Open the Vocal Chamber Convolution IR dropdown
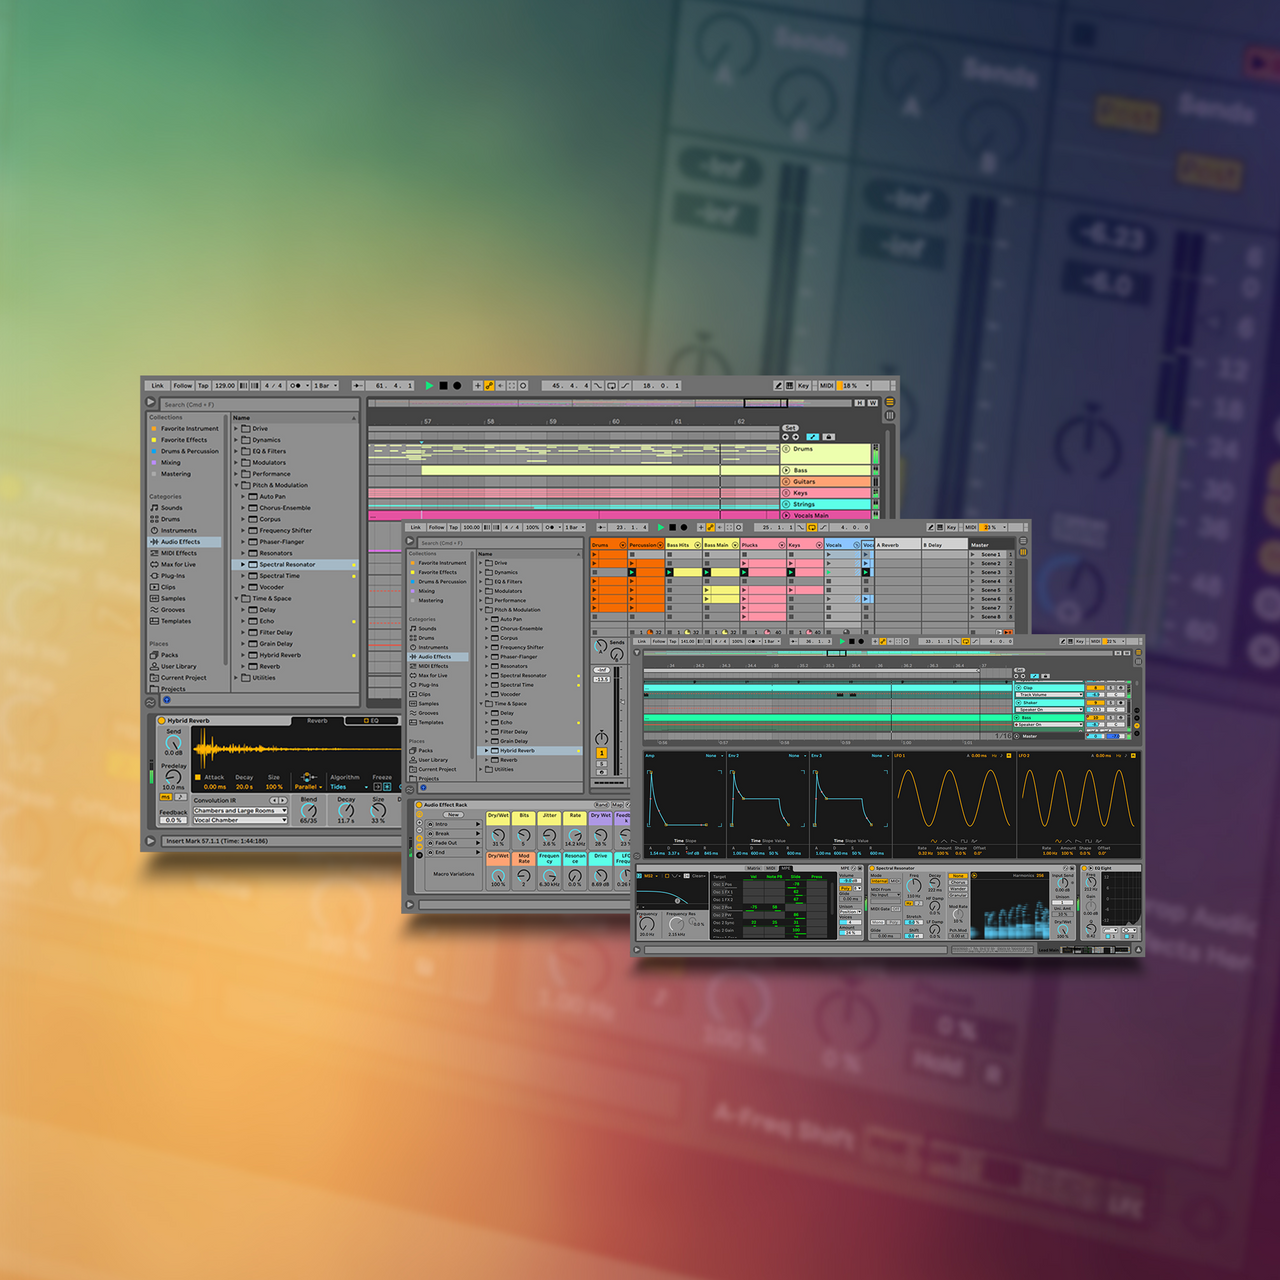 tap(240, 820)
